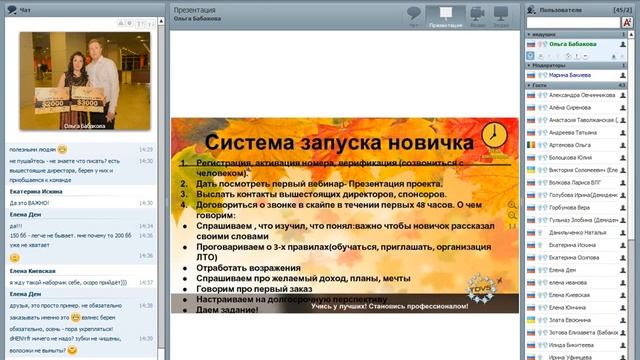
Task: Select presenter Ольга Бабакова in users list
Action: coord(573,44)
